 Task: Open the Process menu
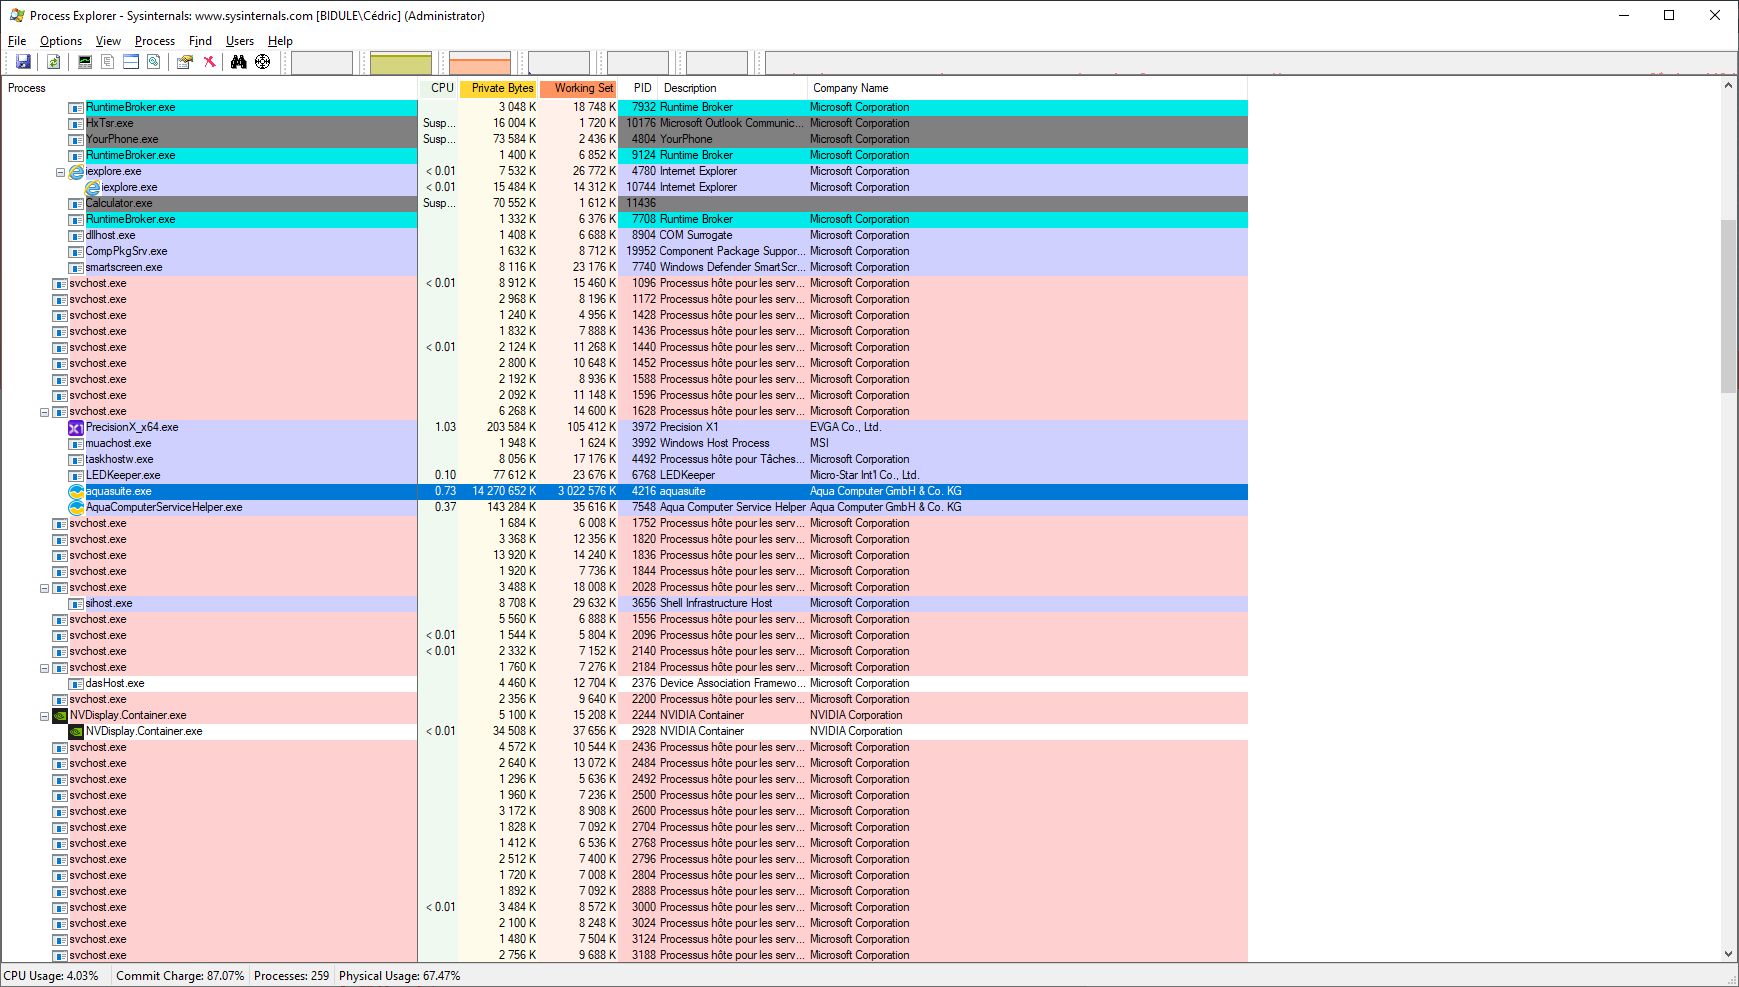154,41
